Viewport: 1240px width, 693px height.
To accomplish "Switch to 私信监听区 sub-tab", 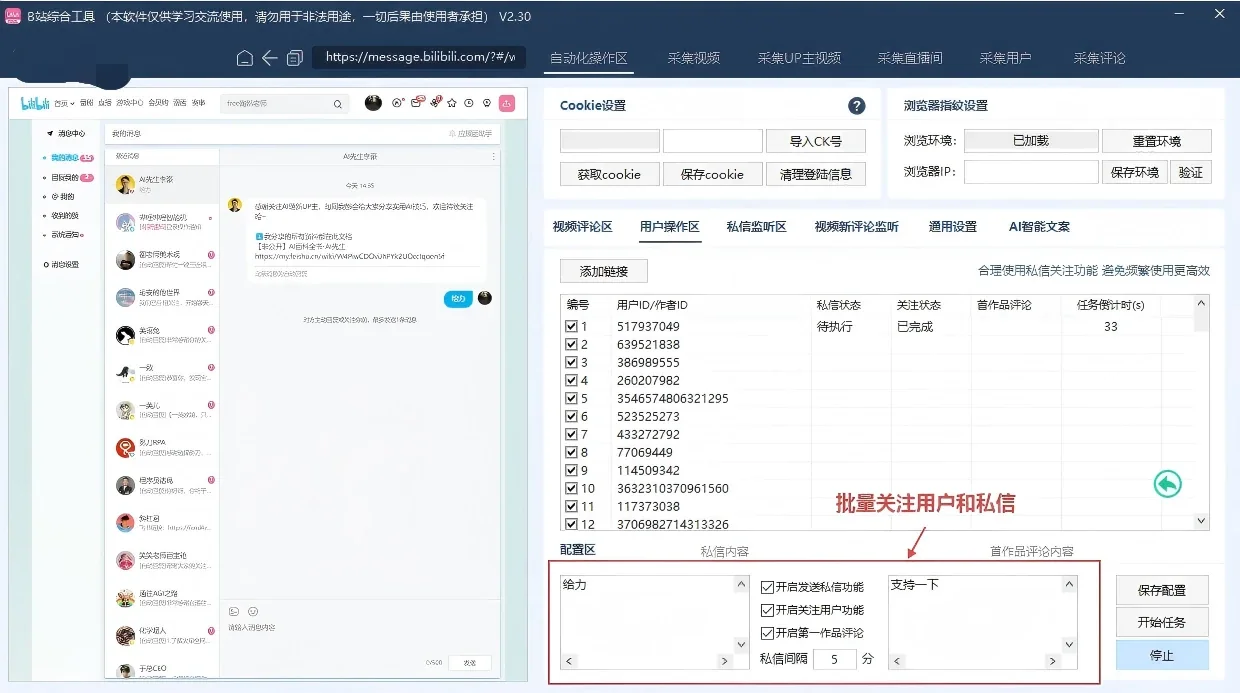I will 756,227.
